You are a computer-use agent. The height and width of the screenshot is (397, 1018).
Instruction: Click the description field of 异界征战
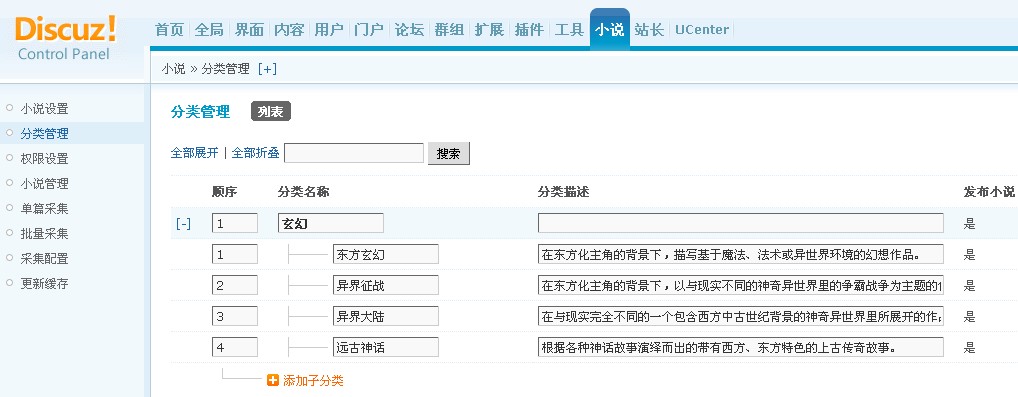741,285
